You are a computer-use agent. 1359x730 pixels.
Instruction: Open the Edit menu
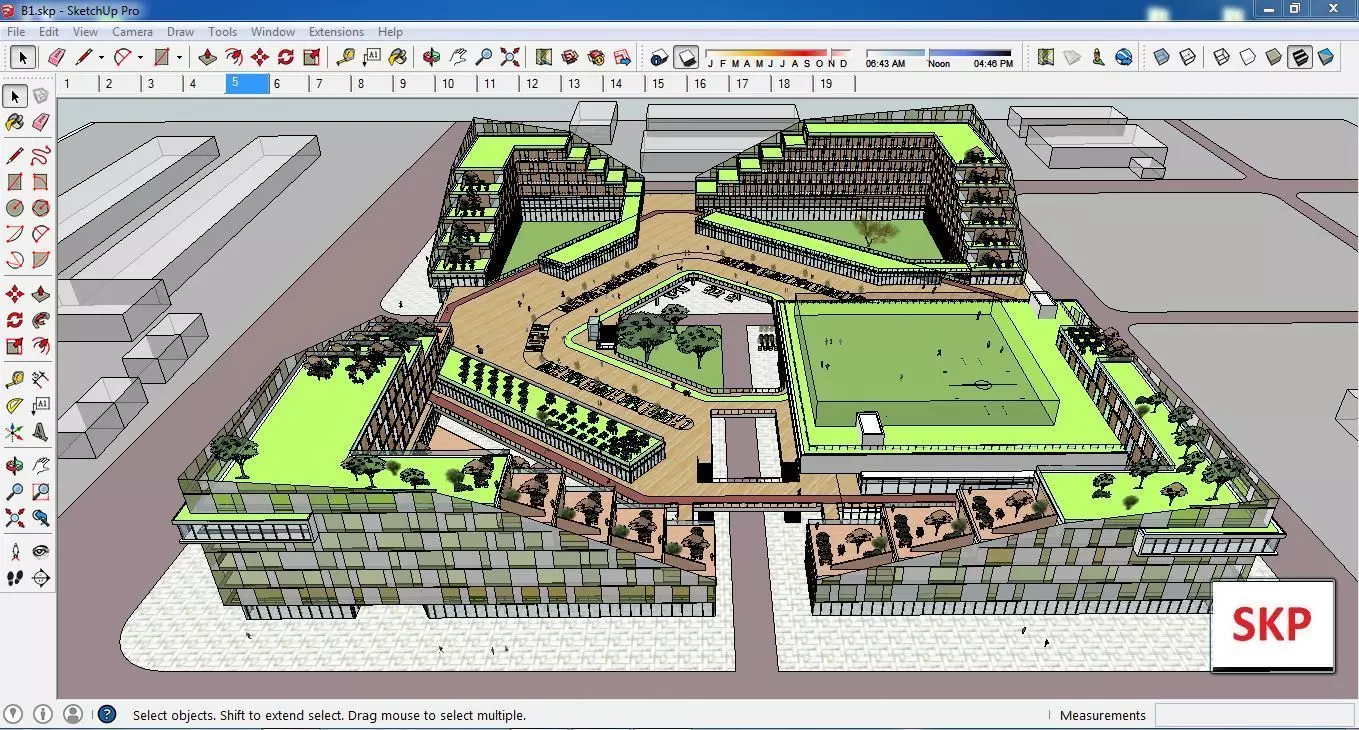coord(49,32)
